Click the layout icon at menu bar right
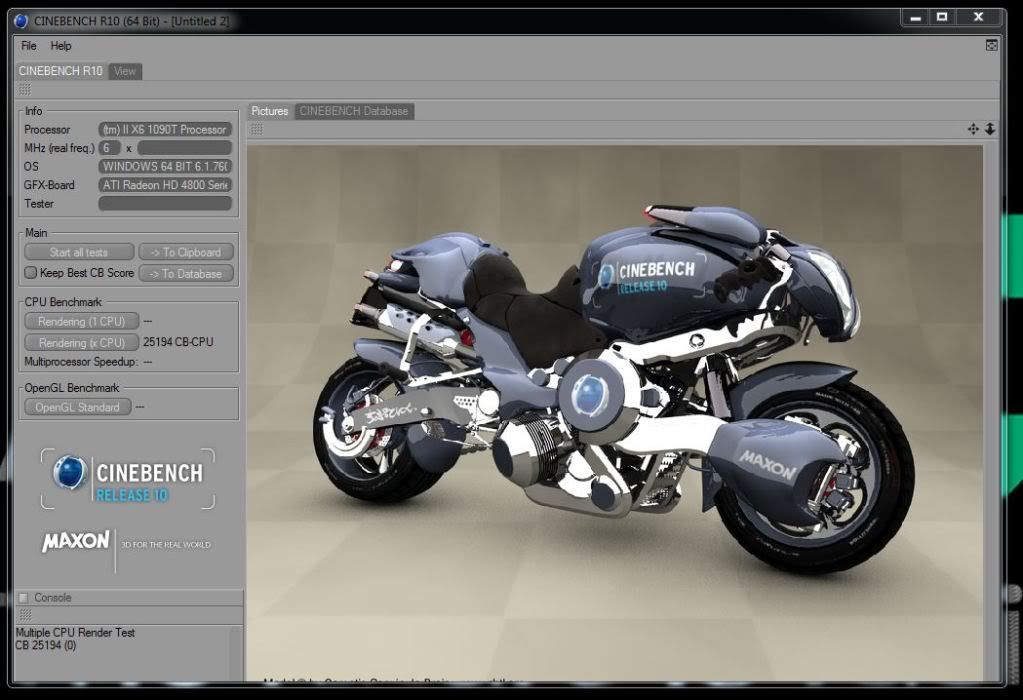Viewport: 1023px width, 700px height. [x=992, y=46]
